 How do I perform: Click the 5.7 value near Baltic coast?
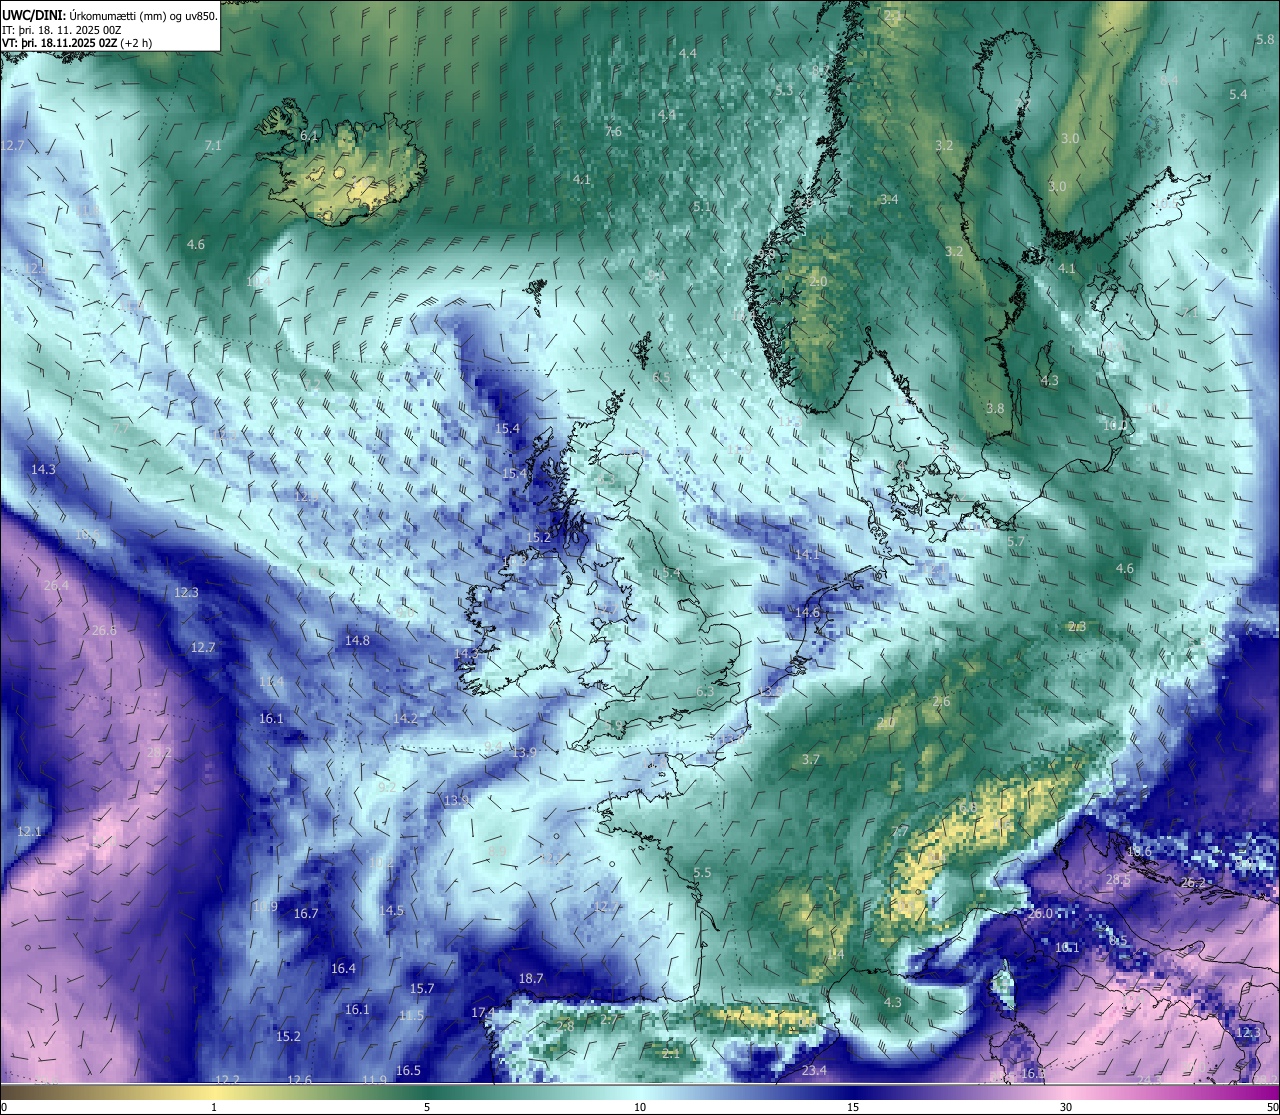tap(1016, 541)
